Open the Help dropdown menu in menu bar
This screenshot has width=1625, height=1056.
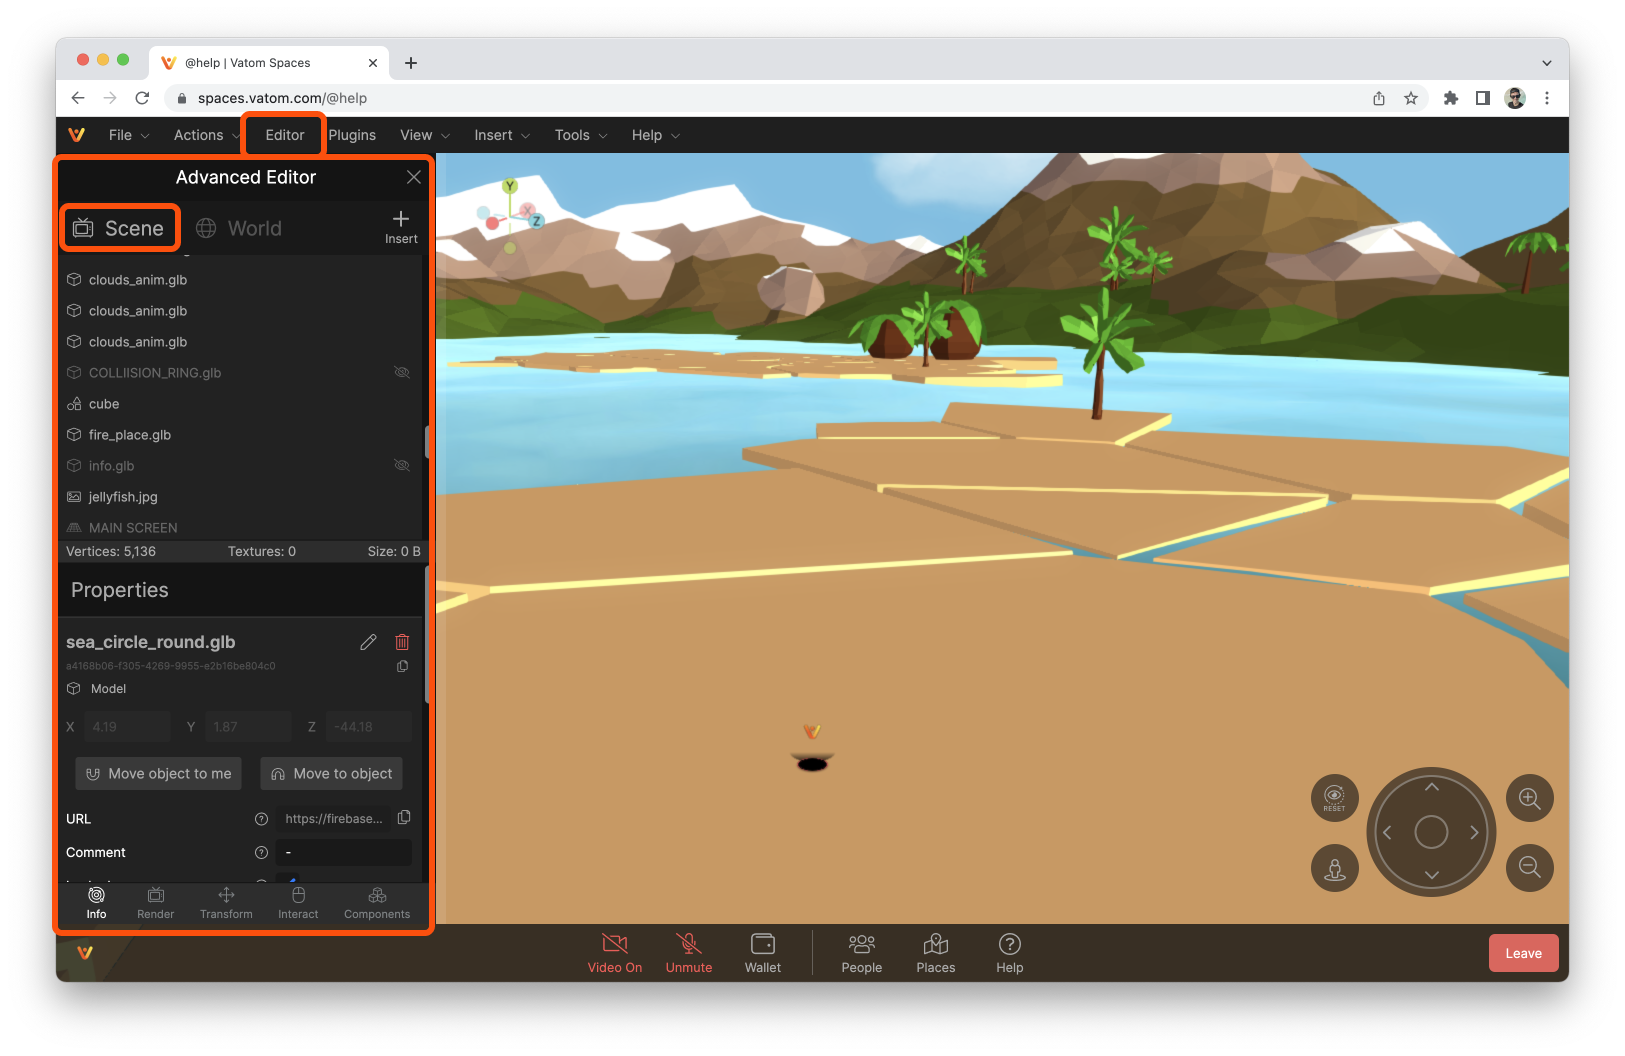click(x=655, y=135)
